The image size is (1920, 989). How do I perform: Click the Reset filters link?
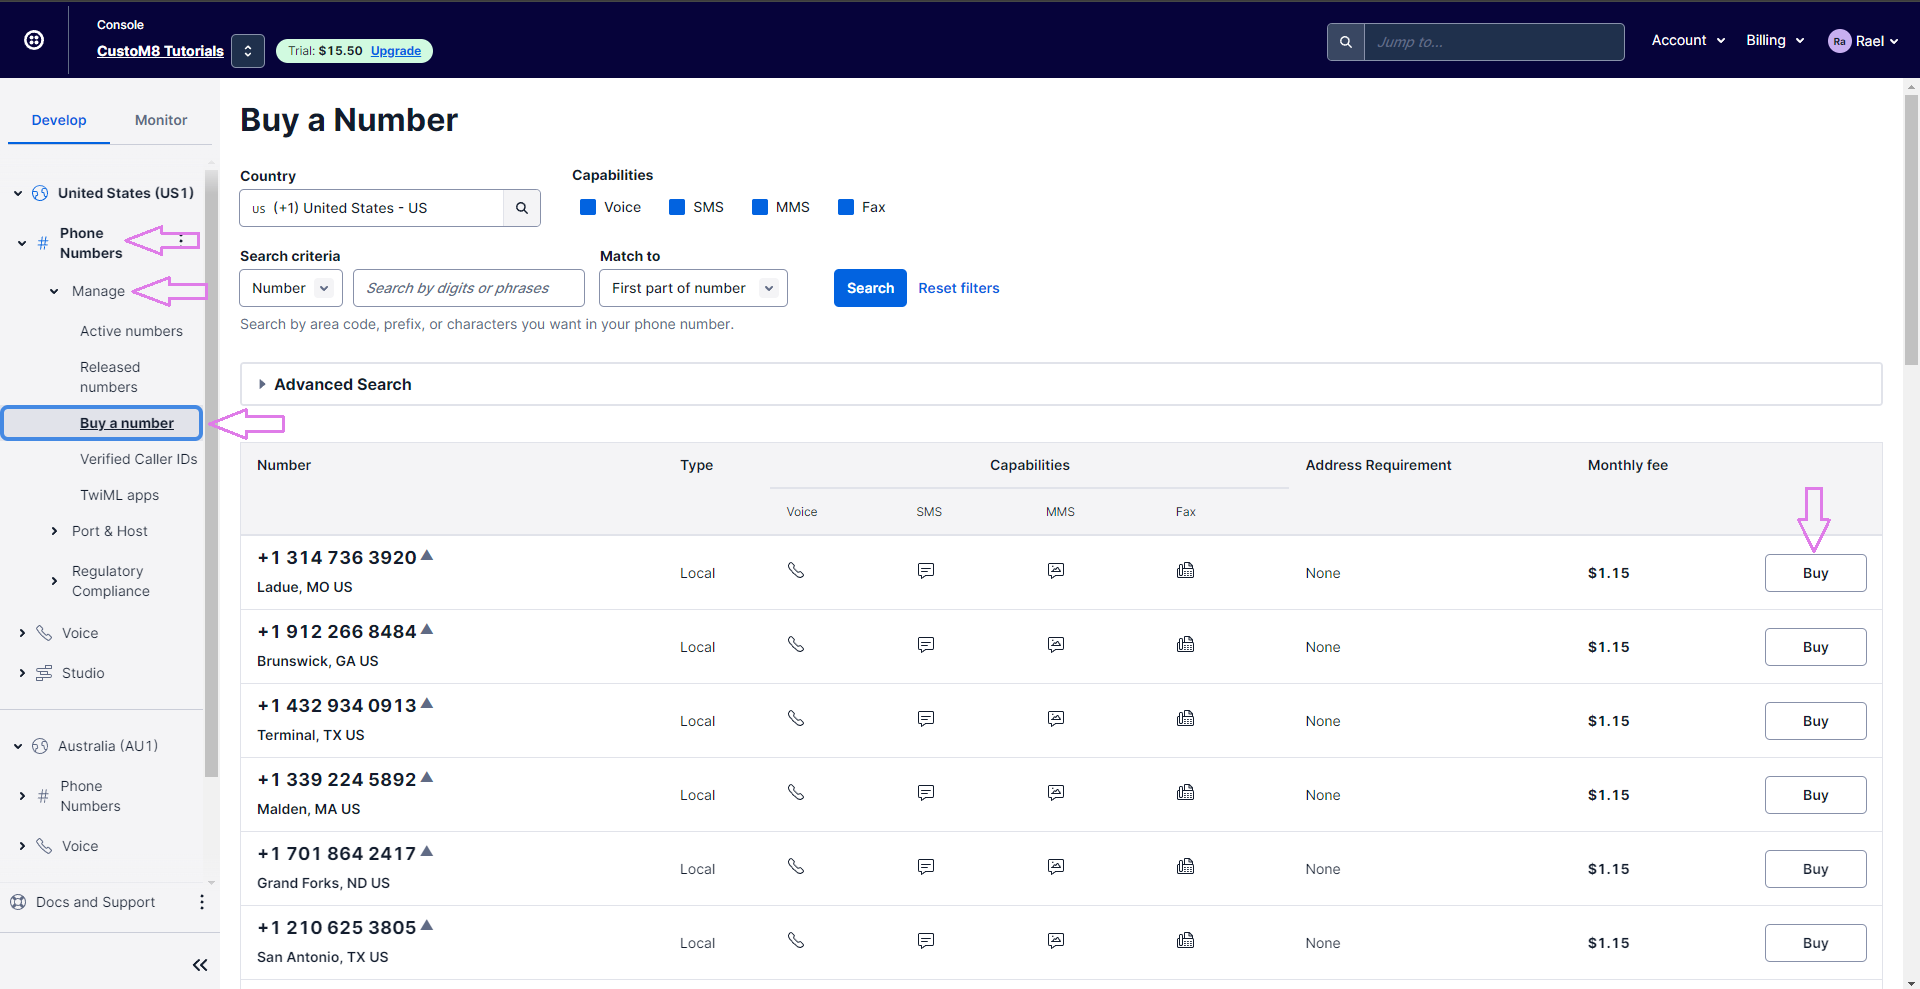959,288
